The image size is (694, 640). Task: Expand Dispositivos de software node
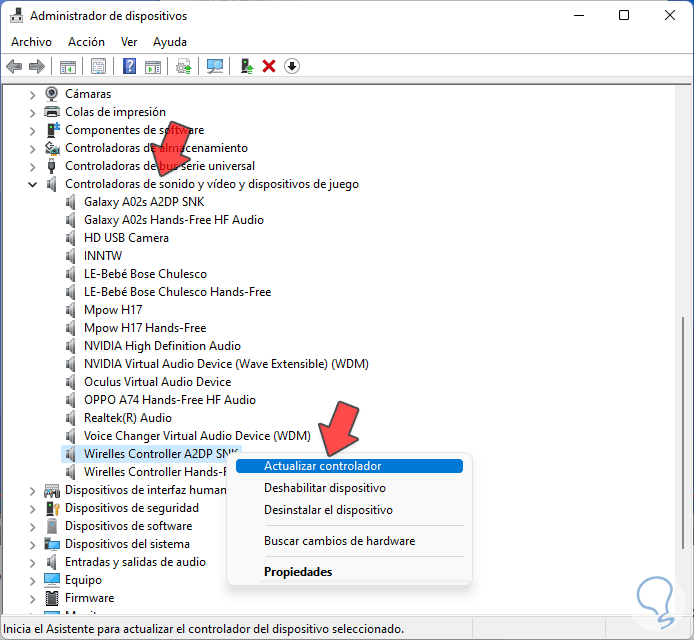(x=32, y=527)
